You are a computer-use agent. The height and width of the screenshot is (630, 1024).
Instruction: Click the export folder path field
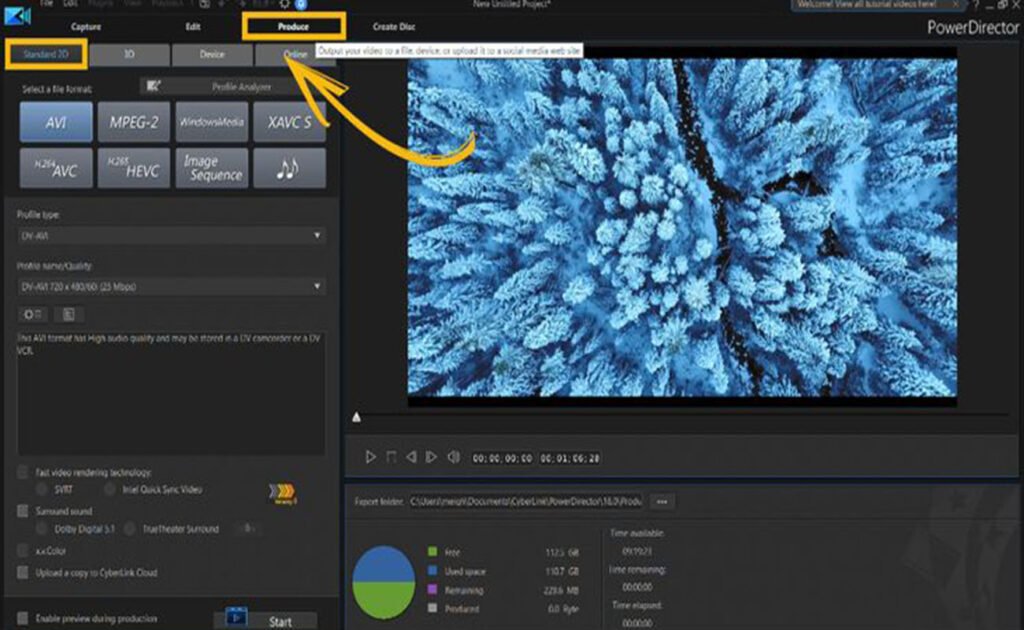pyautogui.click(x=526, y=501)
